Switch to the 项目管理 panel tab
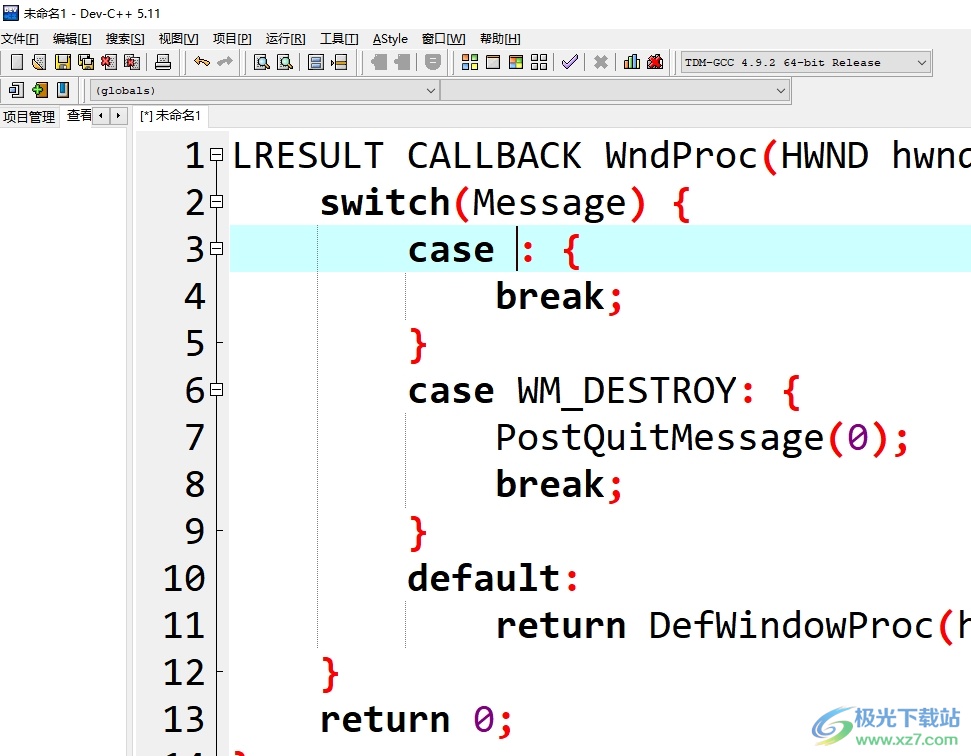Image resolution: width=971 pixels, height=756 pixels. point(29,117)
